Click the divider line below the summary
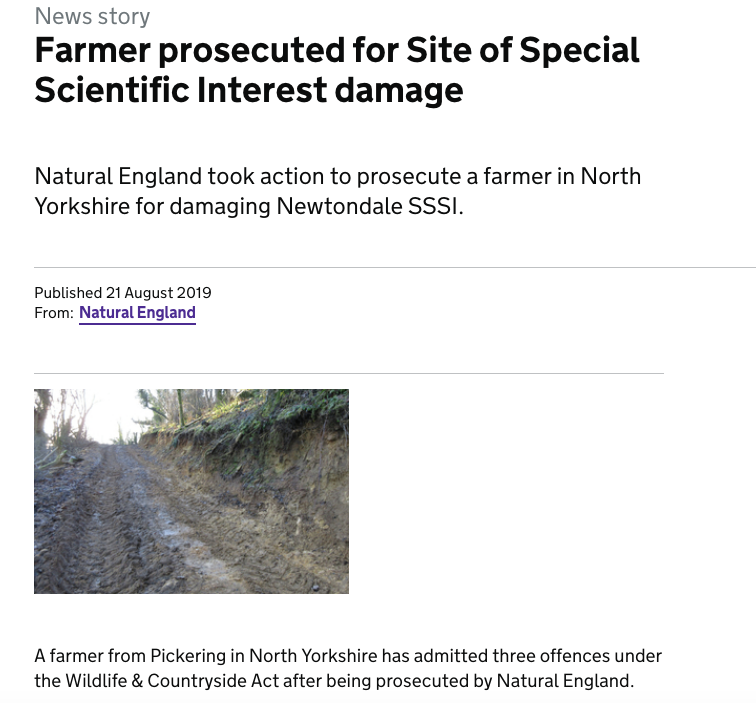The image size is (756, 703). [x=394, y=268]
